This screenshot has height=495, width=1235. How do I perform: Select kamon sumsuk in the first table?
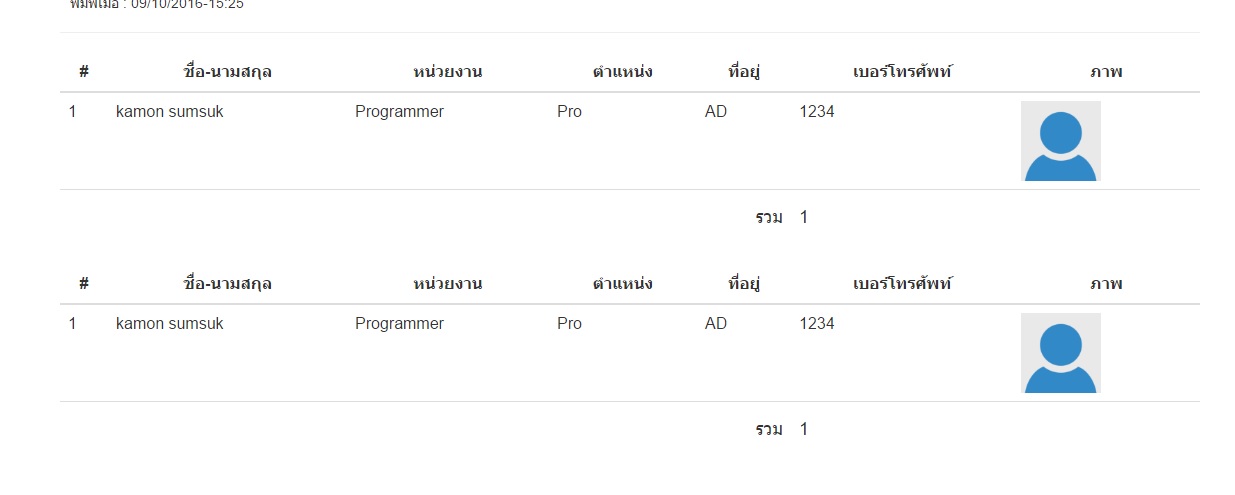(x=170, y=112)
